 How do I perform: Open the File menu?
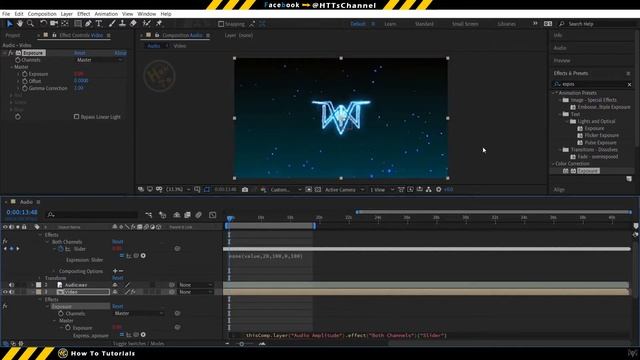6,14
